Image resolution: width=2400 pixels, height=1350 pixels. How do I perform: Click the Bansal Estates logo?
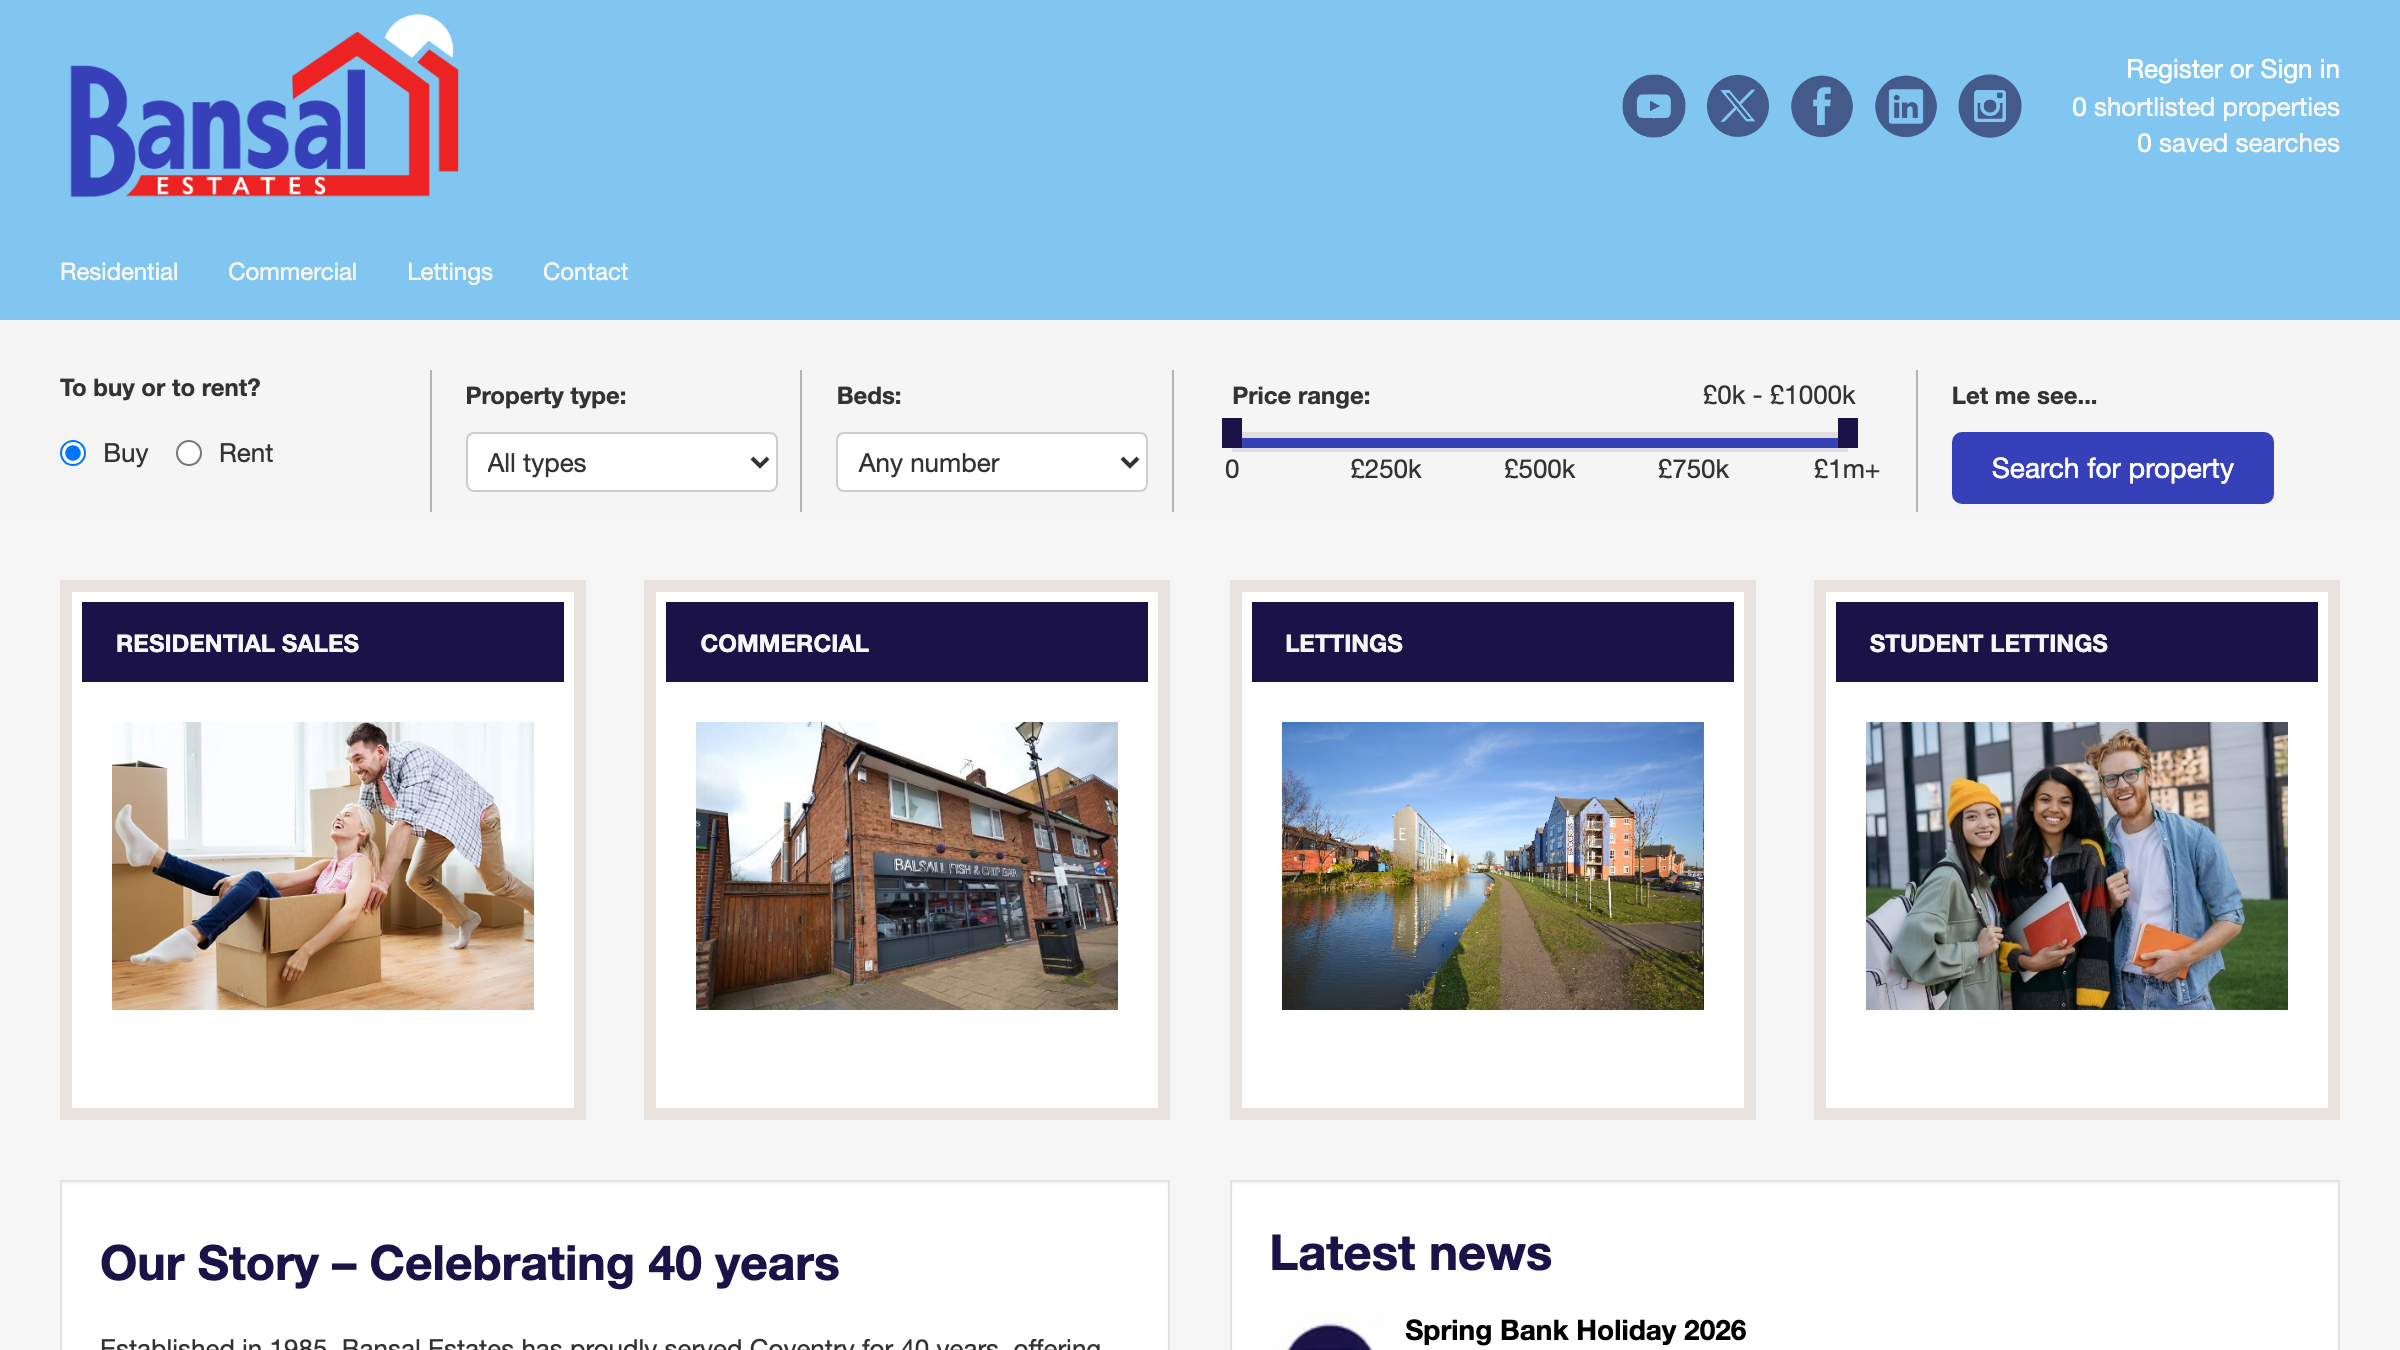pos(264,107)
